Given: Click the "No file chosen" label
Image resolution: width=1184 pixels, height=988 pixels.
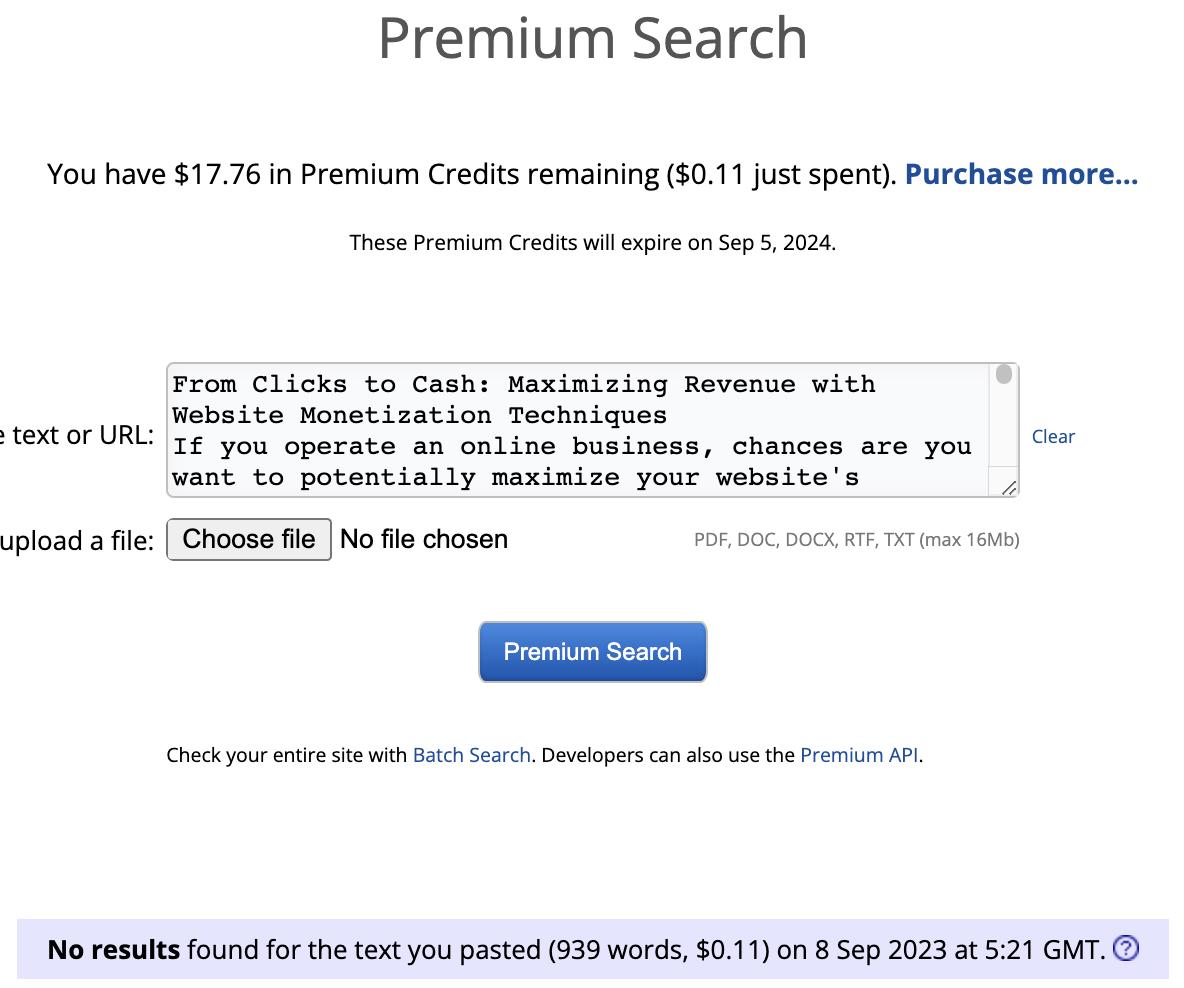Looking at the screenshot, I should 424,540.
